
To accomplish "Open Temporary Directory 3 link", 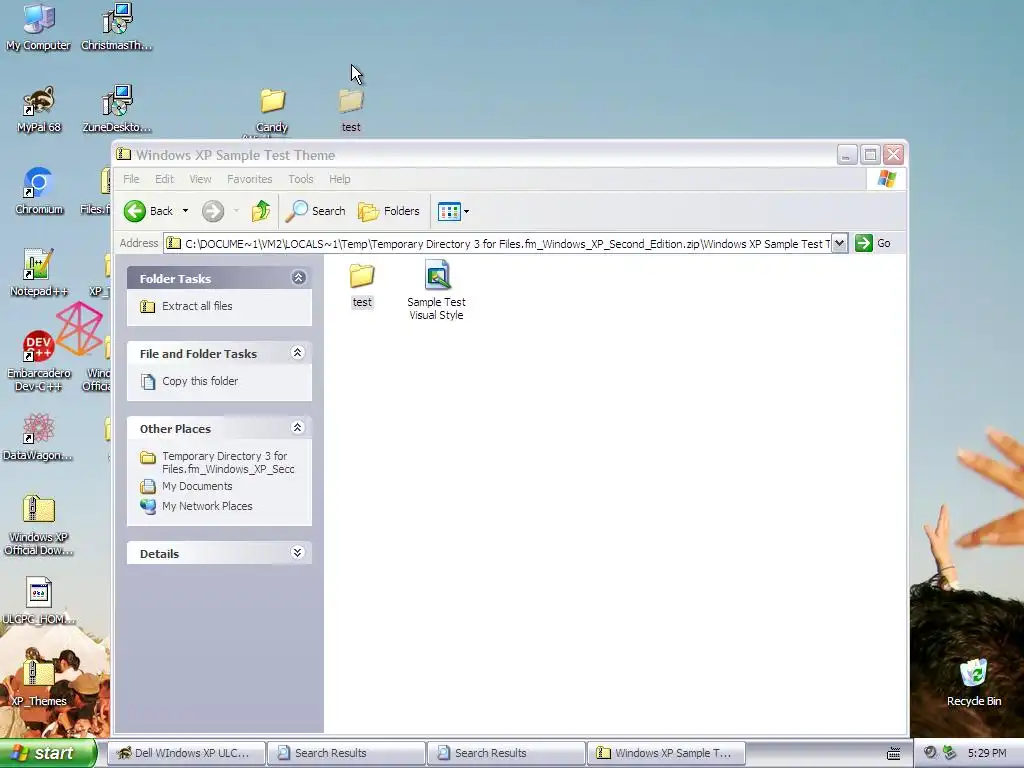I will coord(228,462).
